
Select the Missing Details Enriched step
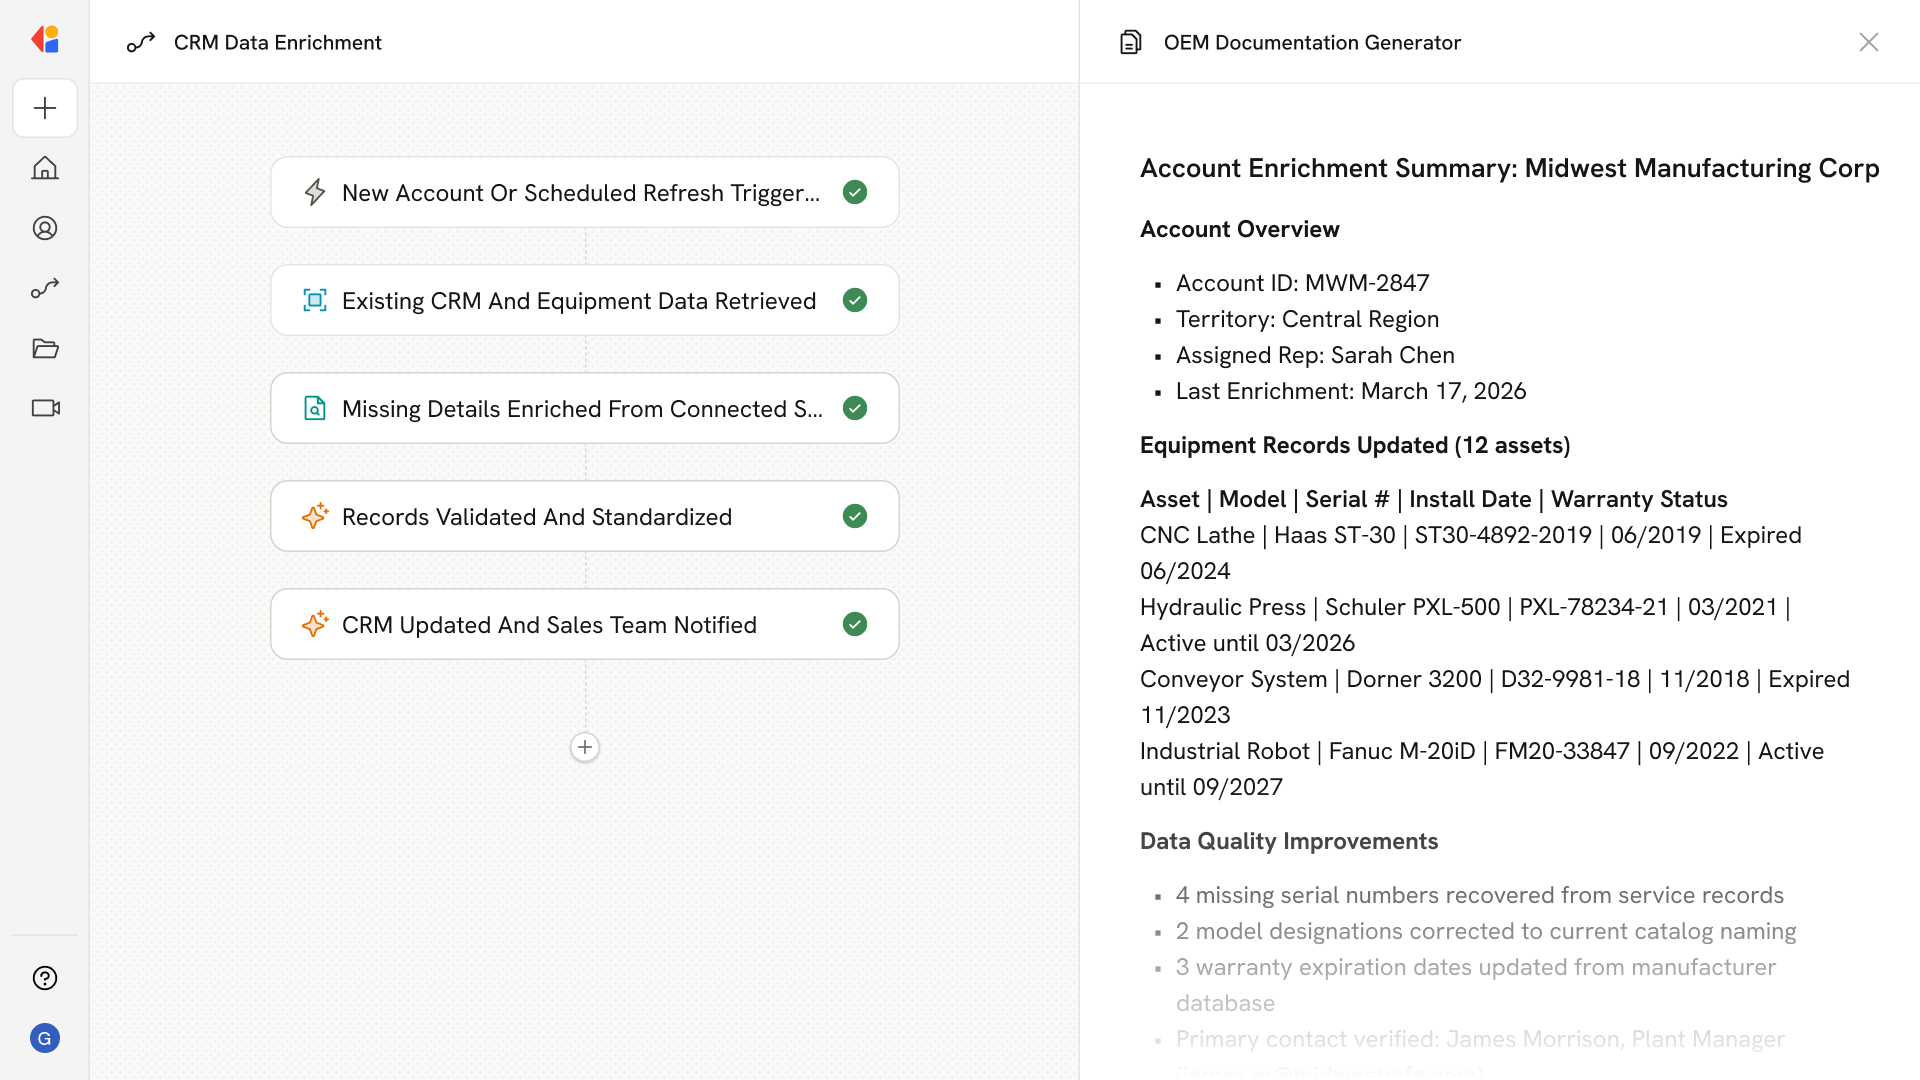582,408
